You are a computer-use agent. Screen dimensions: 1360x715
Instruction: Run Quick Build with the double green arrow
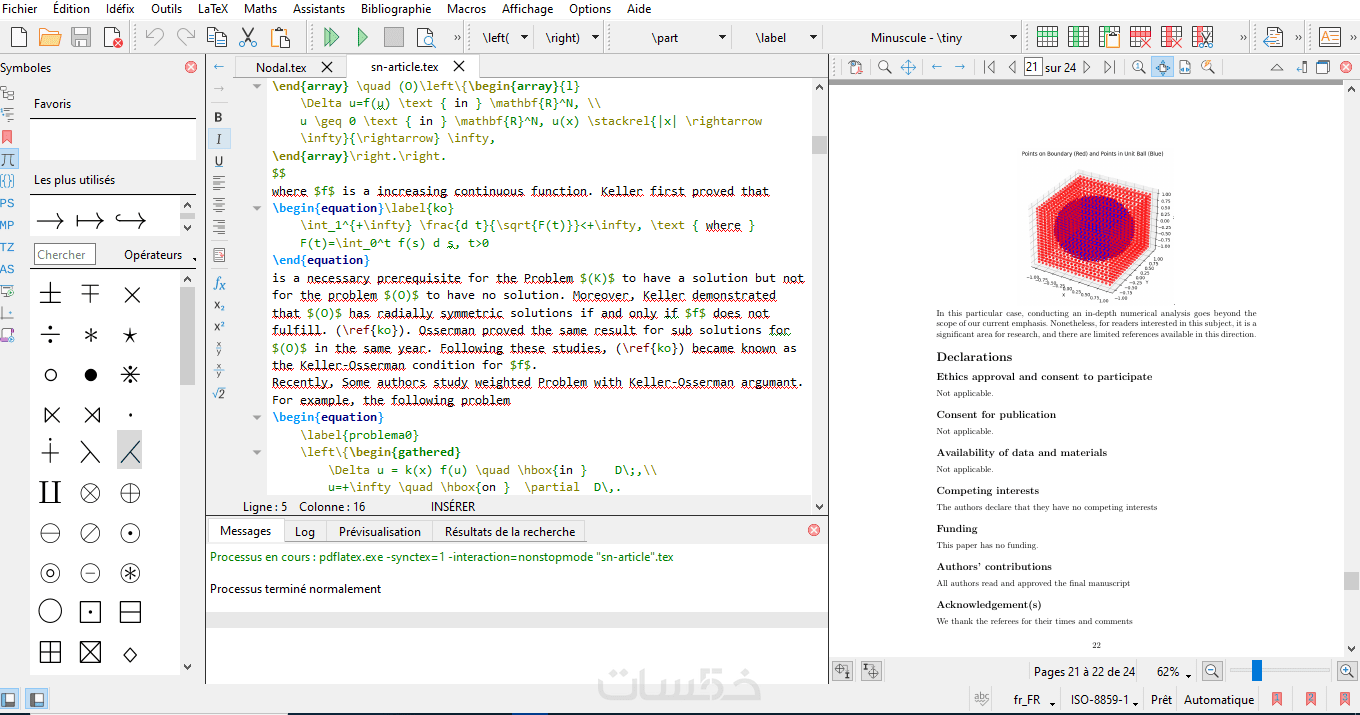(331, 38)
